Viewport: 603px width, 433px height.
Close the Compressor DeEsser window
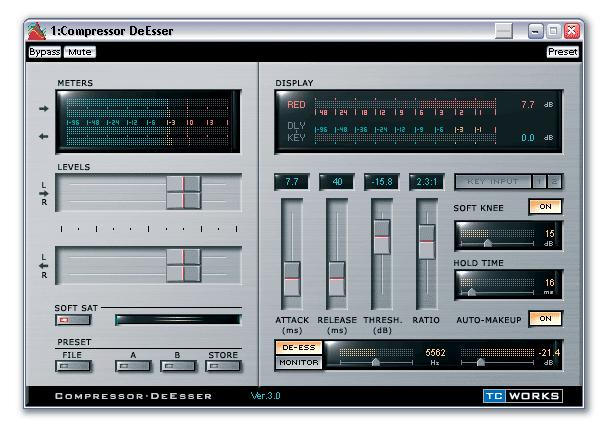coord(572,31)
